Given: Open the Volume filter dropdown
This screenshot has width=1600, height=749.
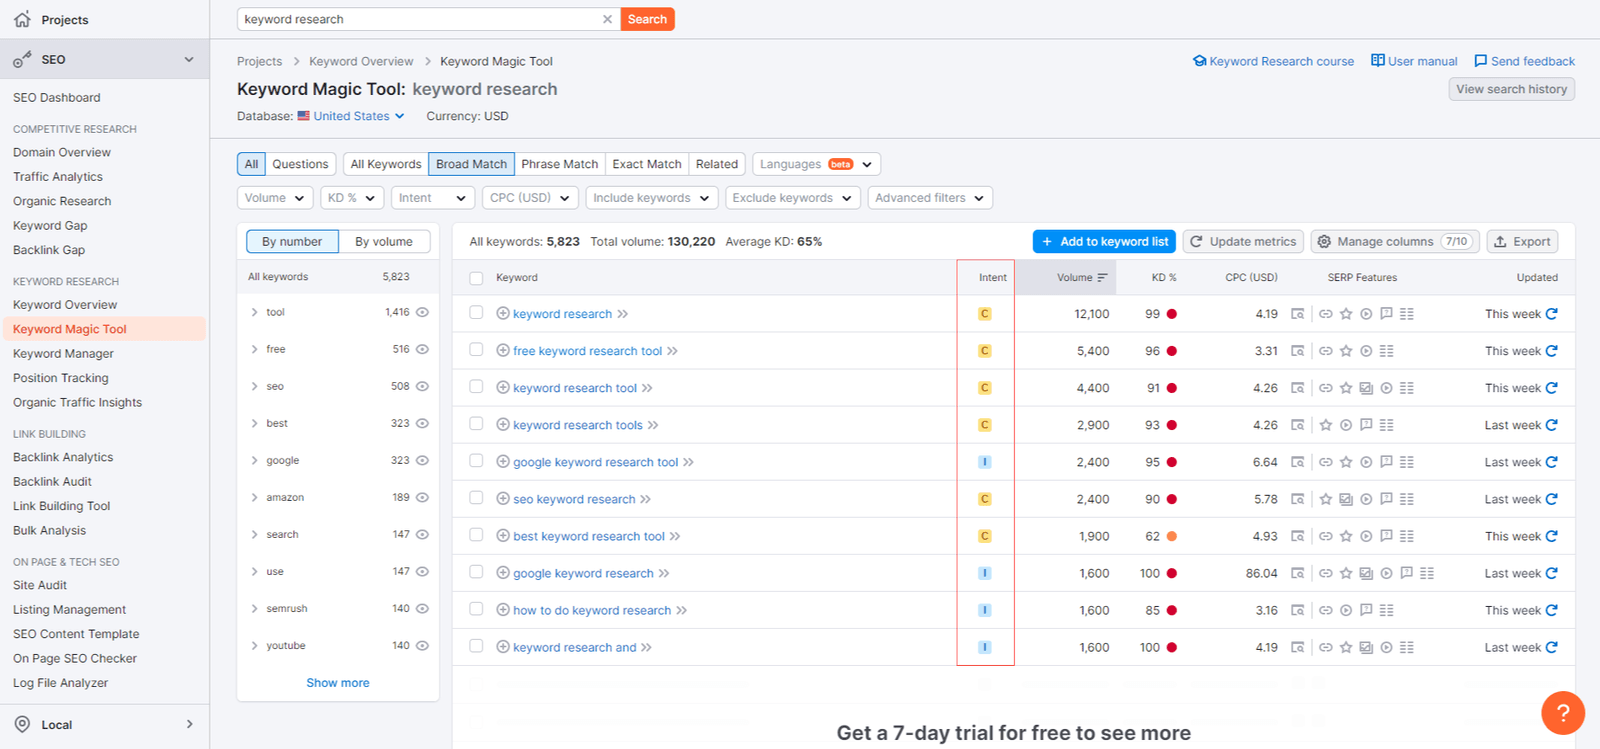Looking at the screenshot, I should pos(275,198).
